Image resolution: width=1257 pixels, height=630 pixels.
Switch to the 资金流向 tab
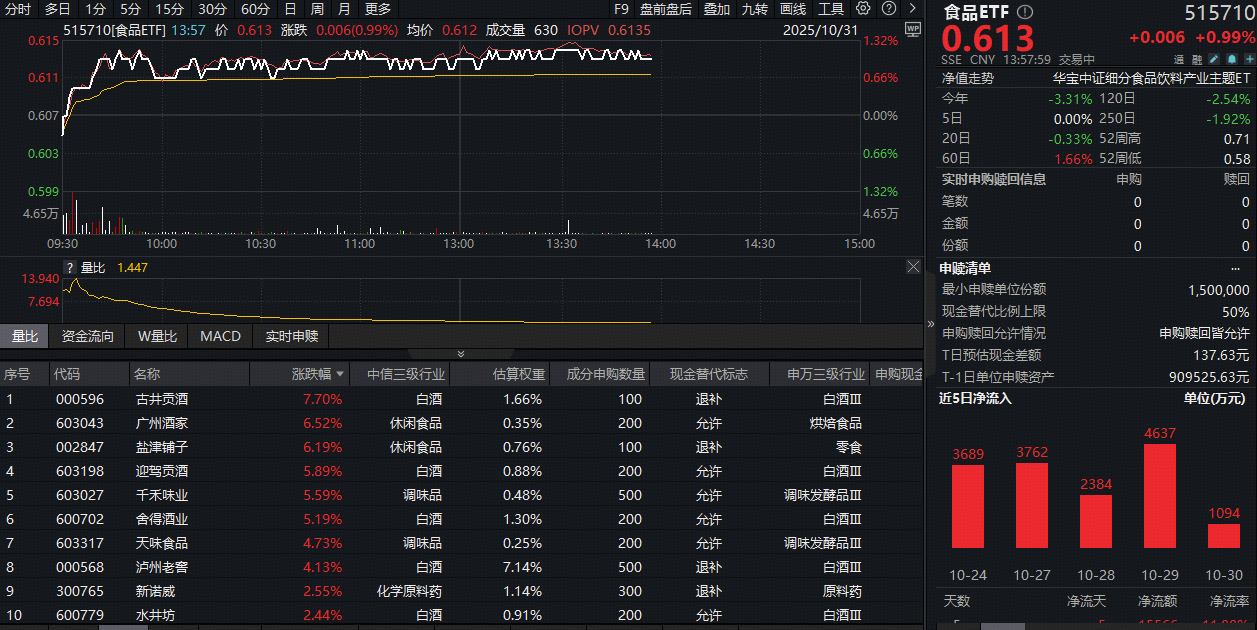click(x=86, y=336)
